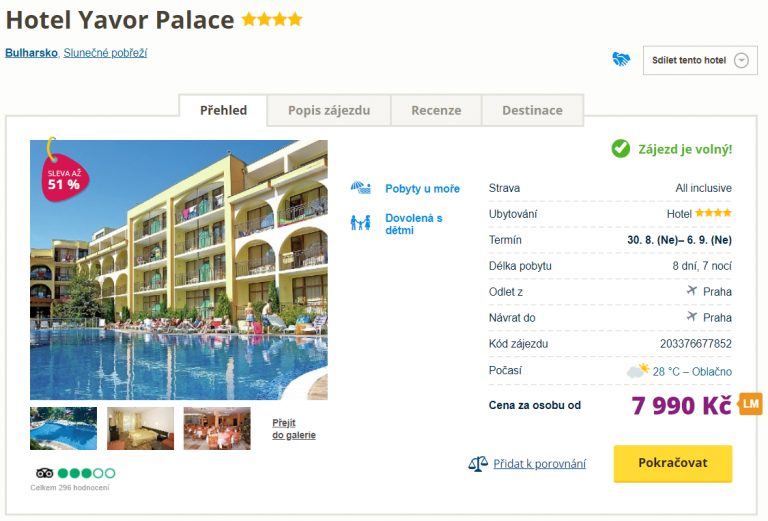Image resolution: width=768 pixels, height=521 pixels.
Task: Select the Destinace tab
Action: [x=532, y=111]
